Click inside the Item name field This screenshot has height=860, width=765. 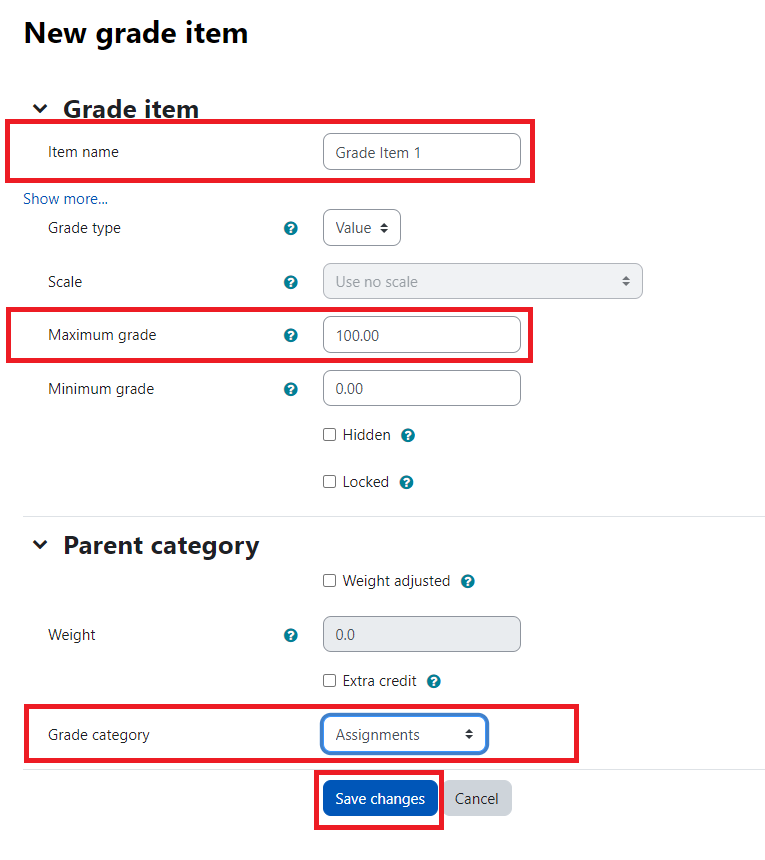click(421, 151)
